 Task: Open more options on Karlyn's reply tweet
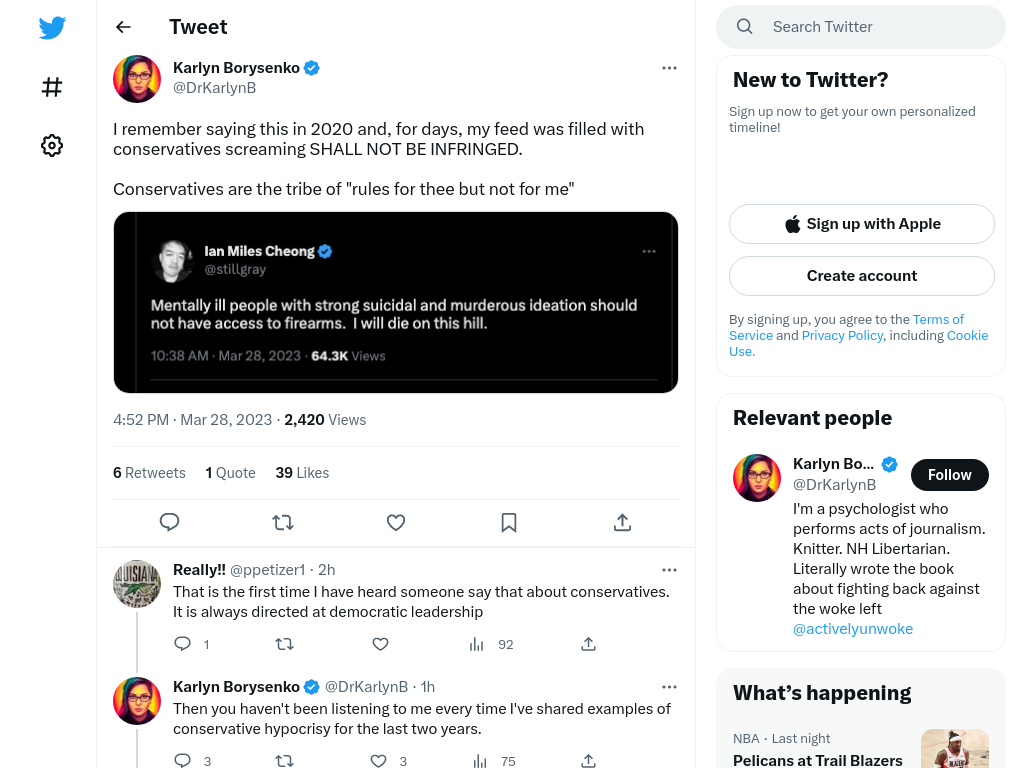click(669, 687)
